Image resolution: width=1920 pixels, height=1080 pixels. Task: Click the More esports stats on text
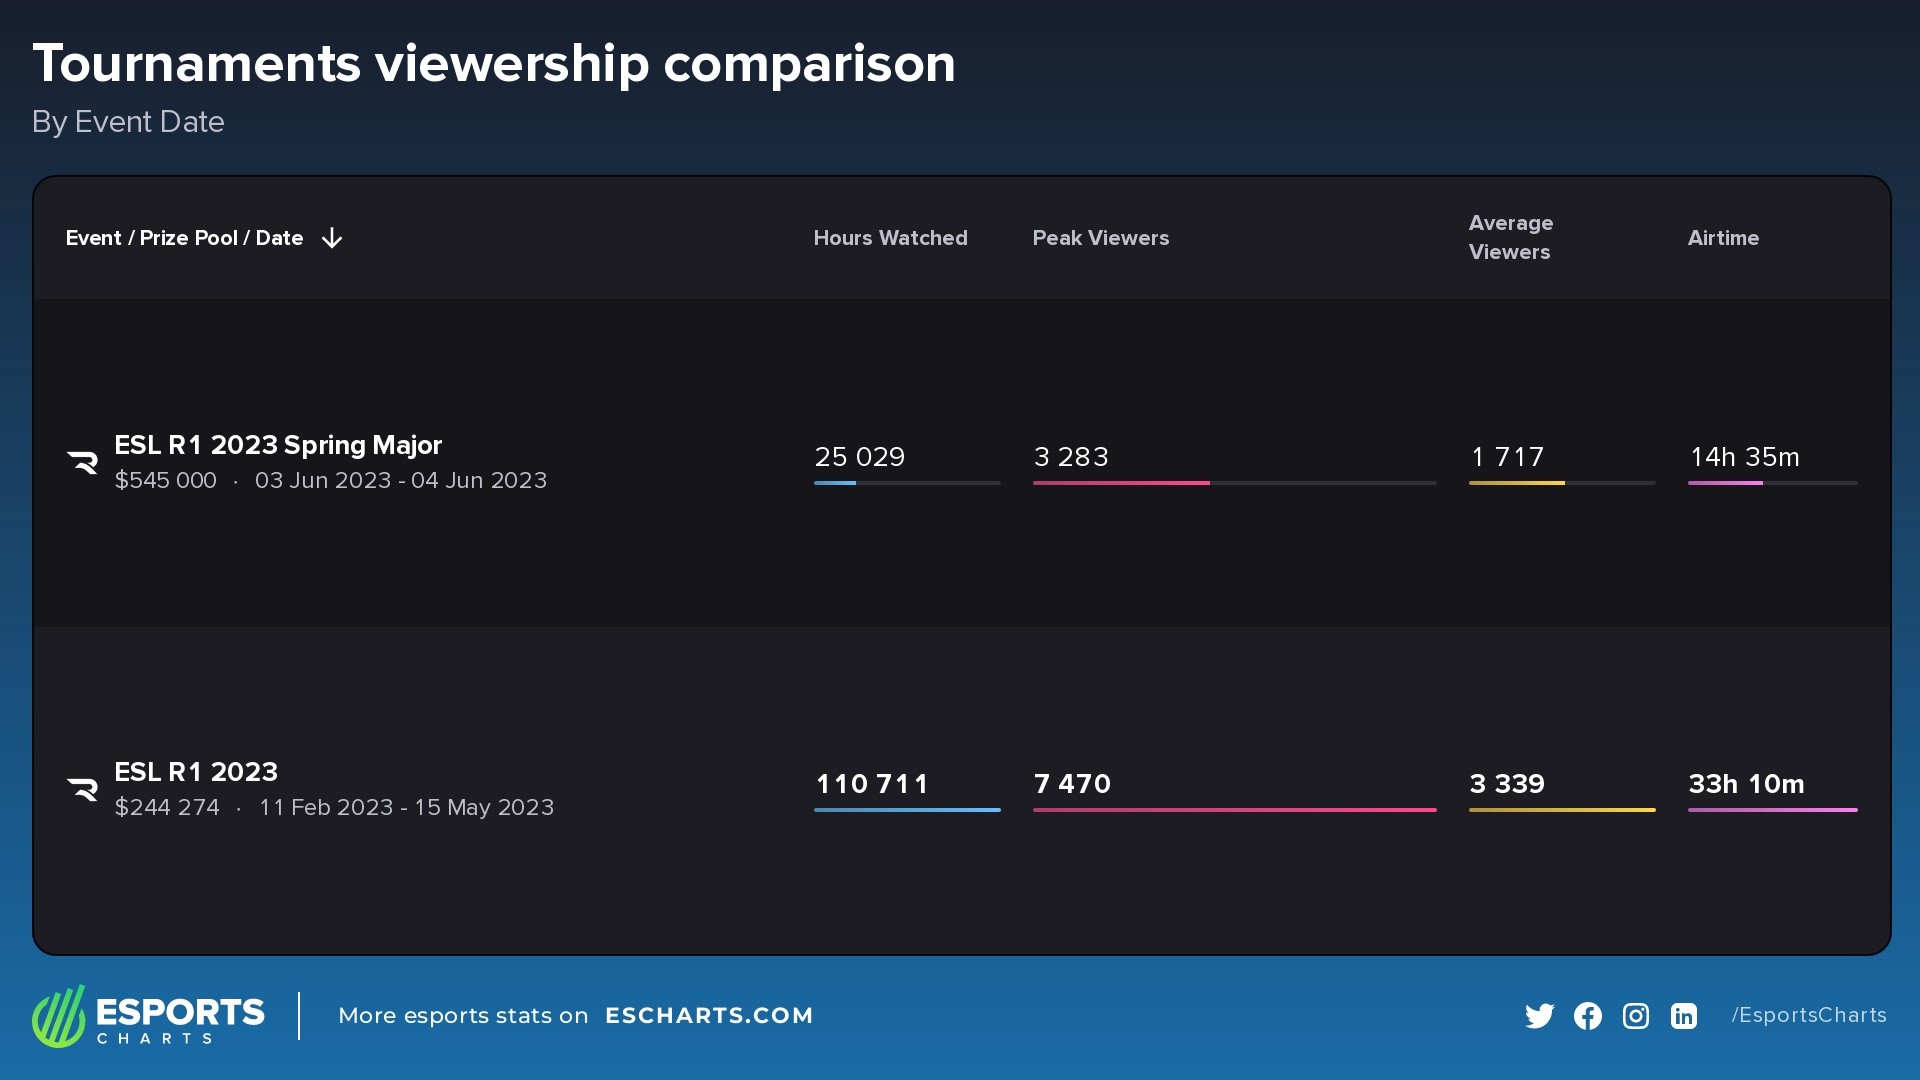[463, 1016]
